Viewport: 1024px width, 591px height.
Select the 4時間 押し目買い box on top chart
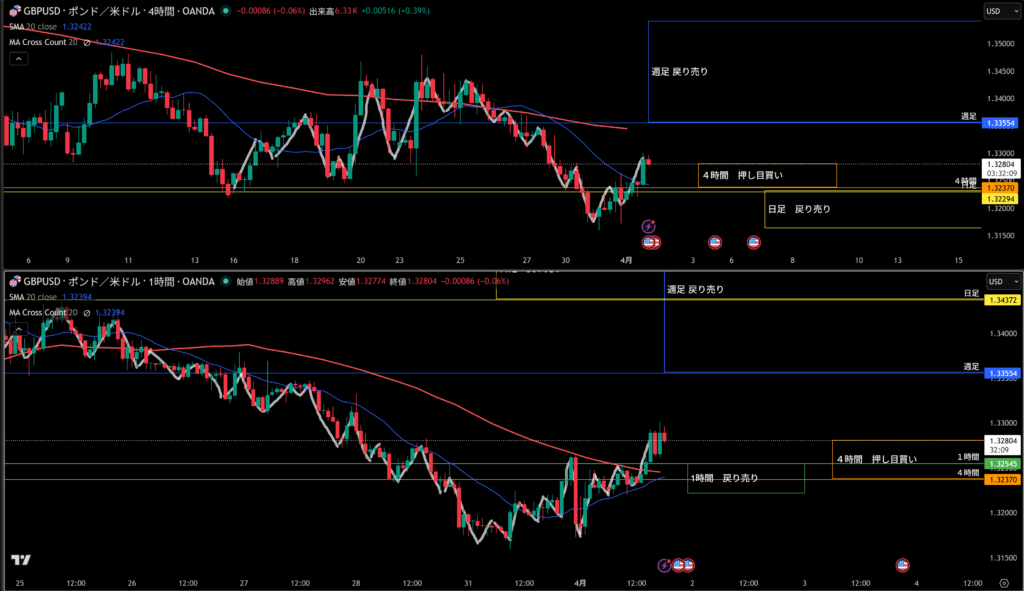[x=767, y=175]
